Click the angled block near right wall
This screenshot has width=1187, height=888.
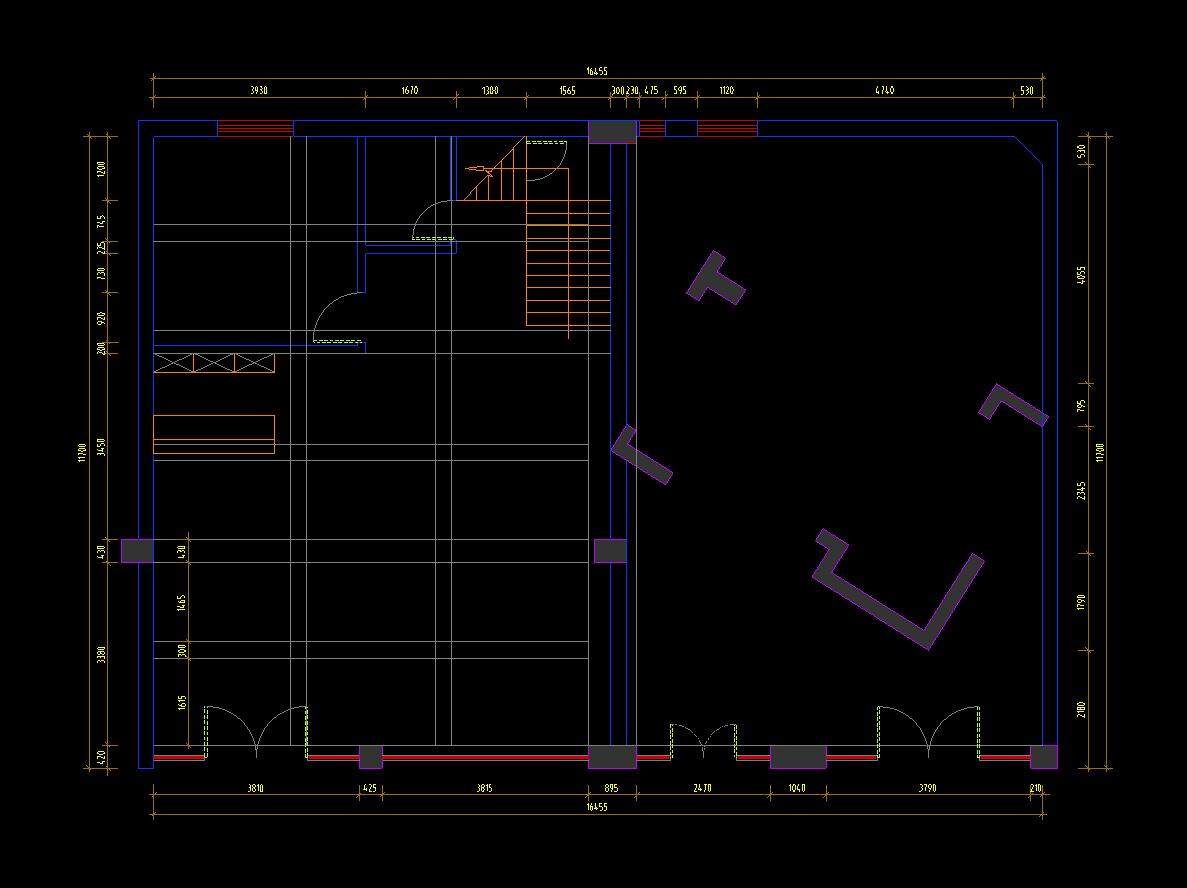pyautogui.click(x=1014, y=403)
